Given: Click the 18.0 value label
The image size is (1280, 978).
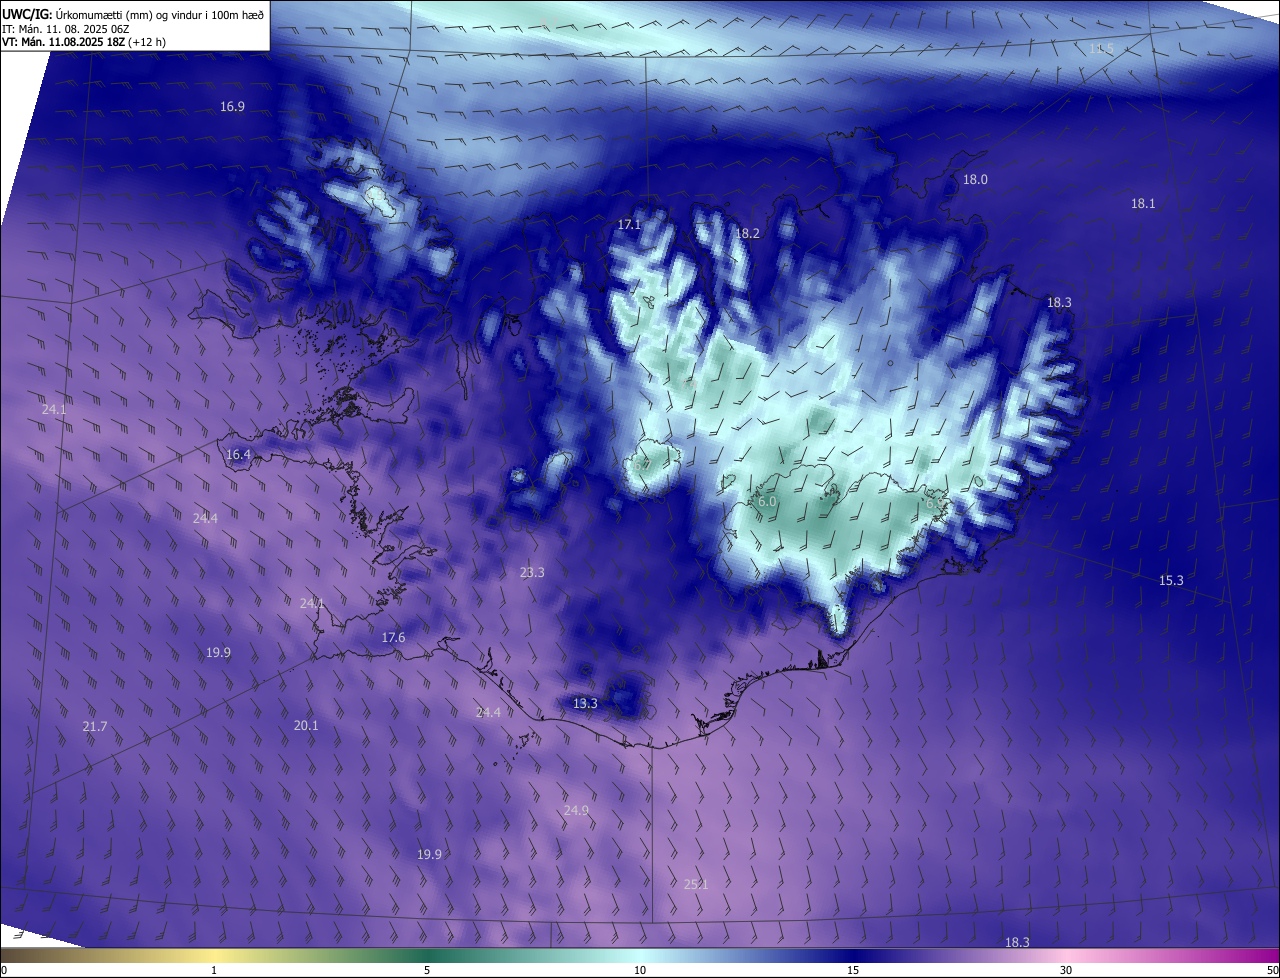Looking at the screenshot, I should pos(975,180).
